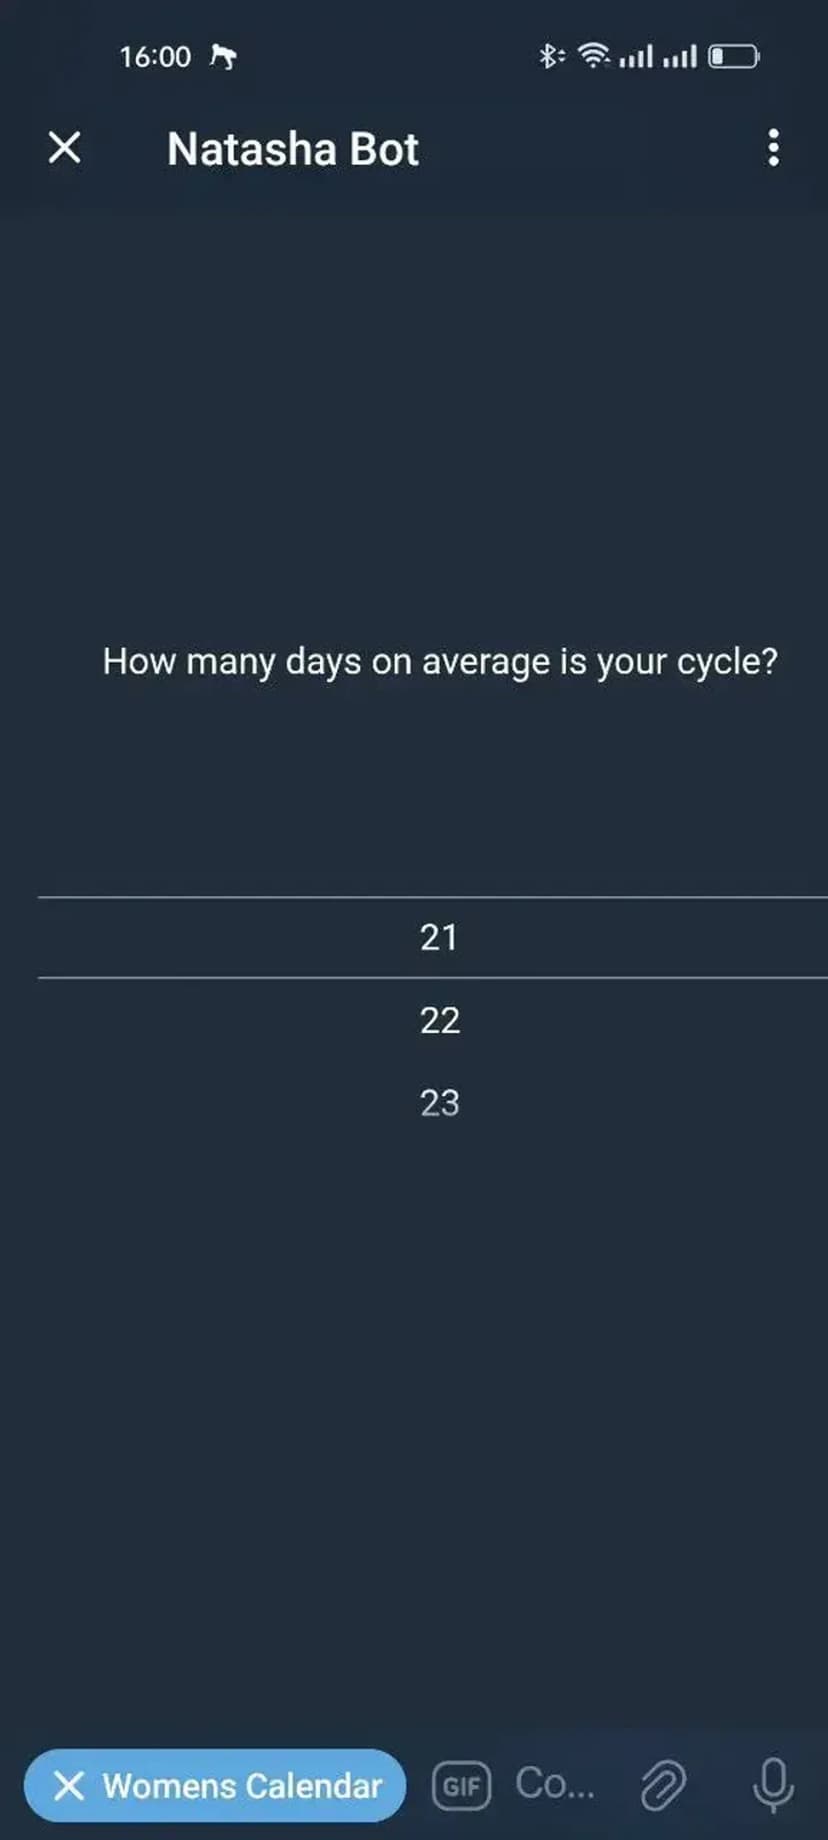Tap the notification icon beside the clock
The image size is (828, 1840).
(x=223, y=57)
